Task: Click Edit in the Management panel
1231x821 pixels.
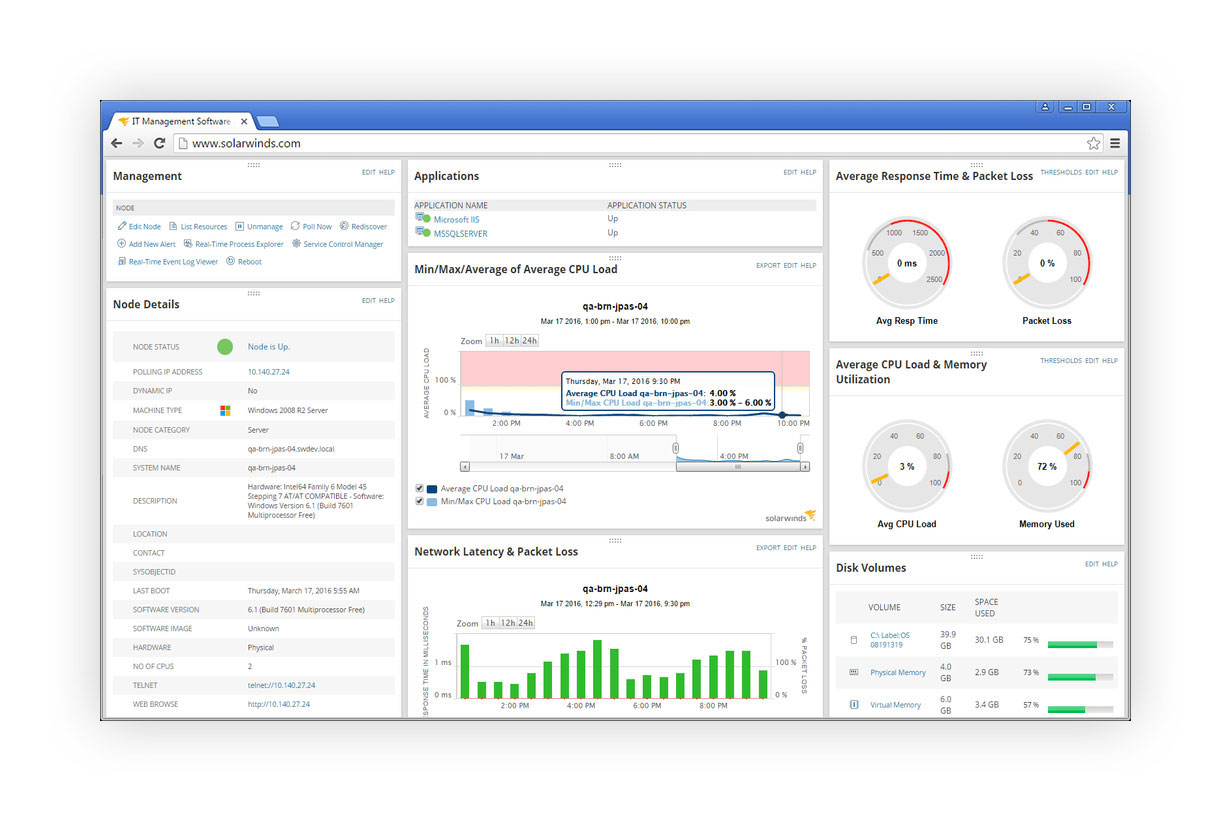Action: [369, 173]
